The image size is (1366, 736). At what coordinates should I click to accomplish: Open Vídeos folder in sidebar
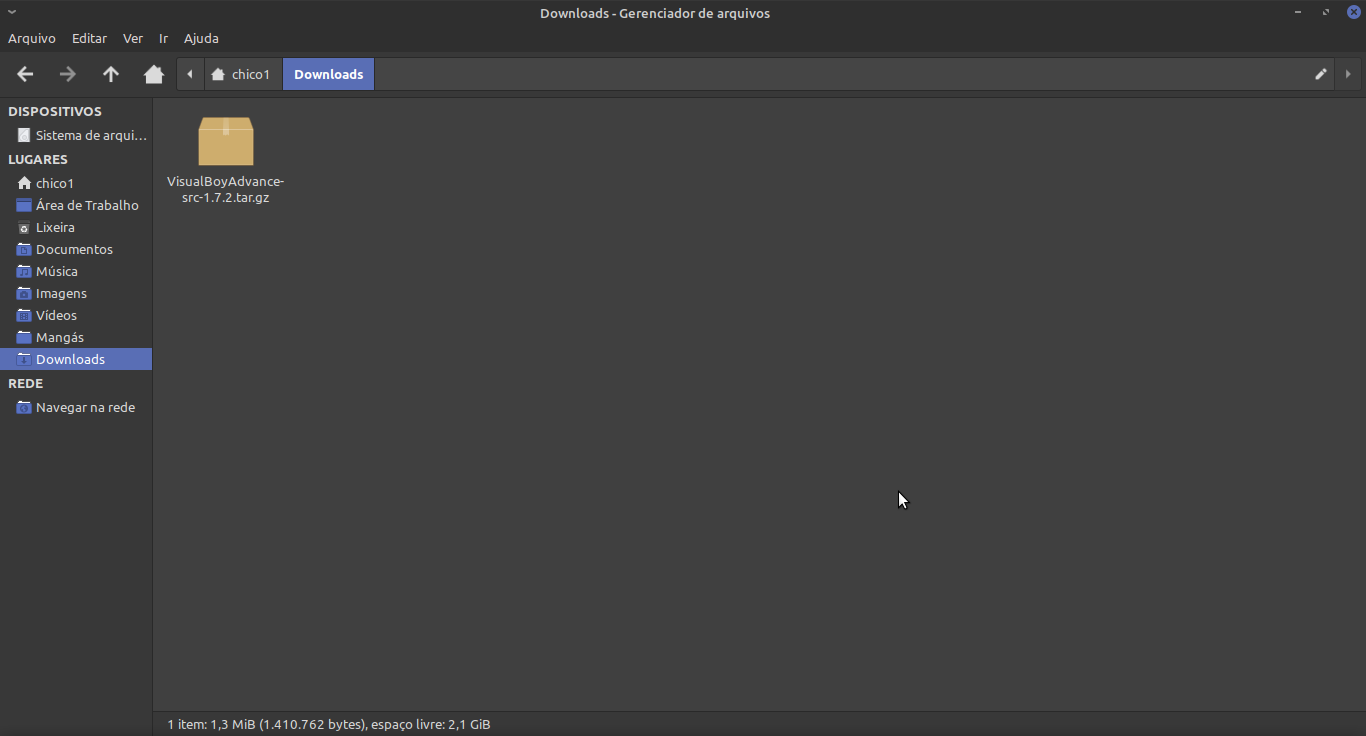pyautogui.click(x=76, y=315)
